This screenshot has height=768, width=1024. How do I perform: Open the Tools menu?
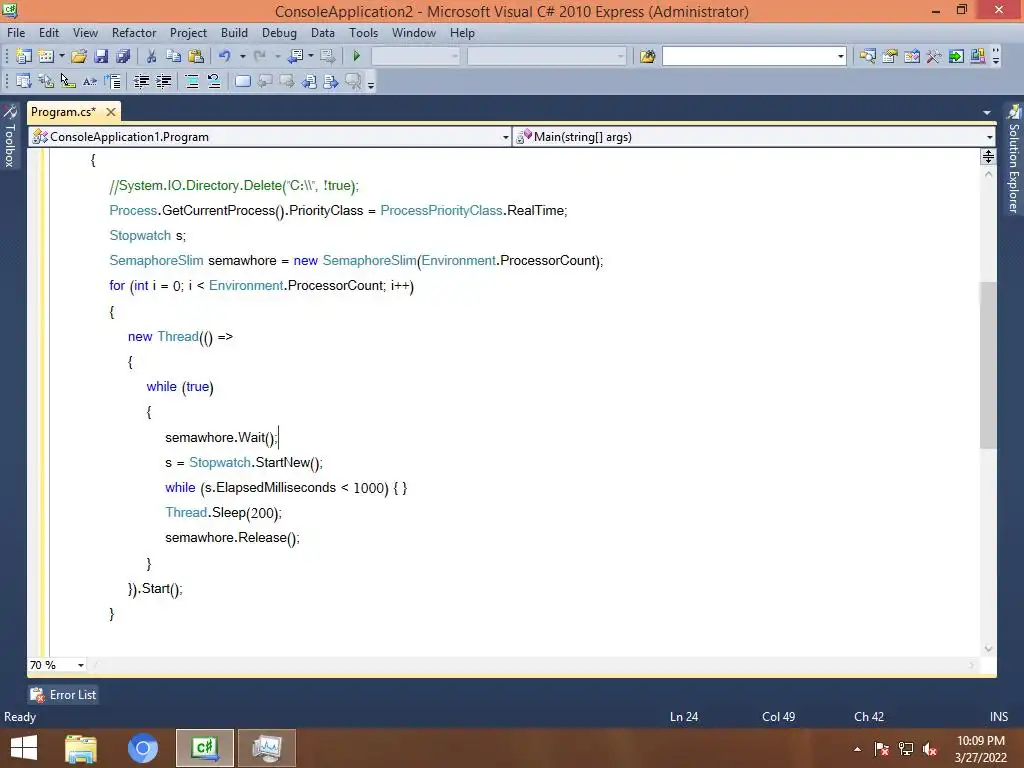(364, 33)
